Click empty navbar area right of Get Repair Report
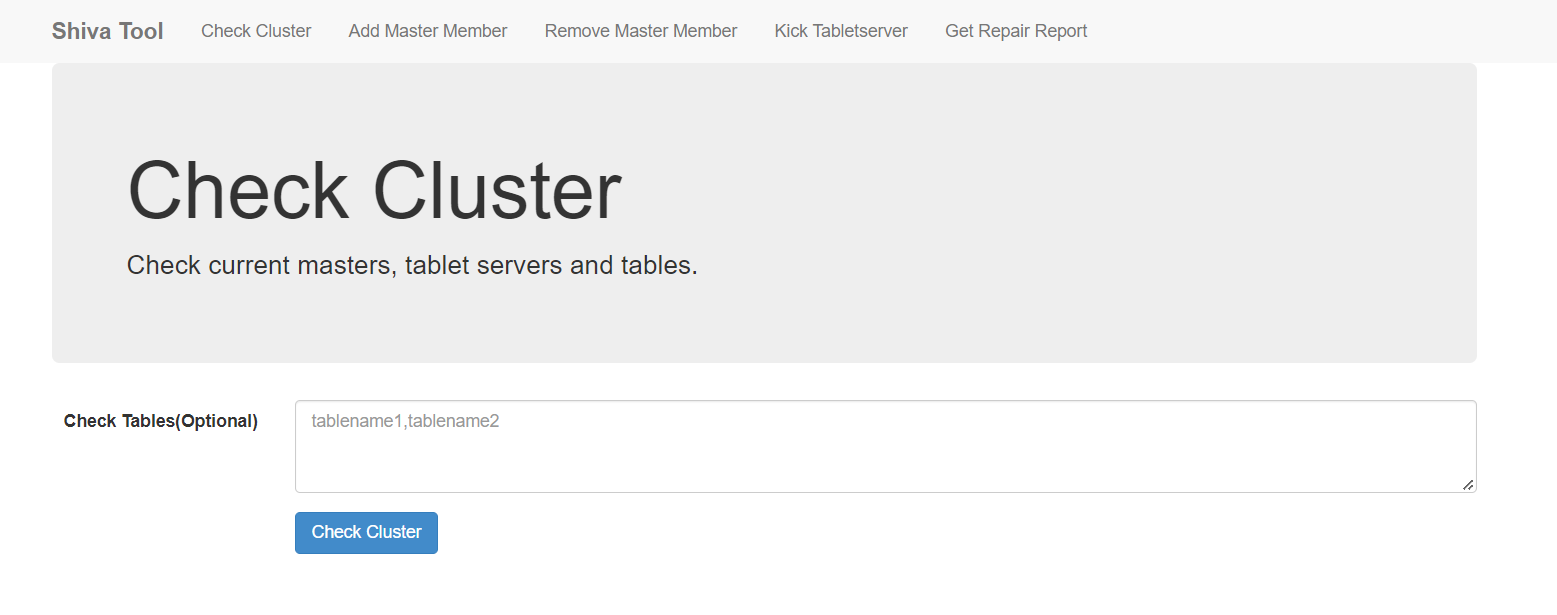Screen dimensions: 1557x615 point(1300,31)
